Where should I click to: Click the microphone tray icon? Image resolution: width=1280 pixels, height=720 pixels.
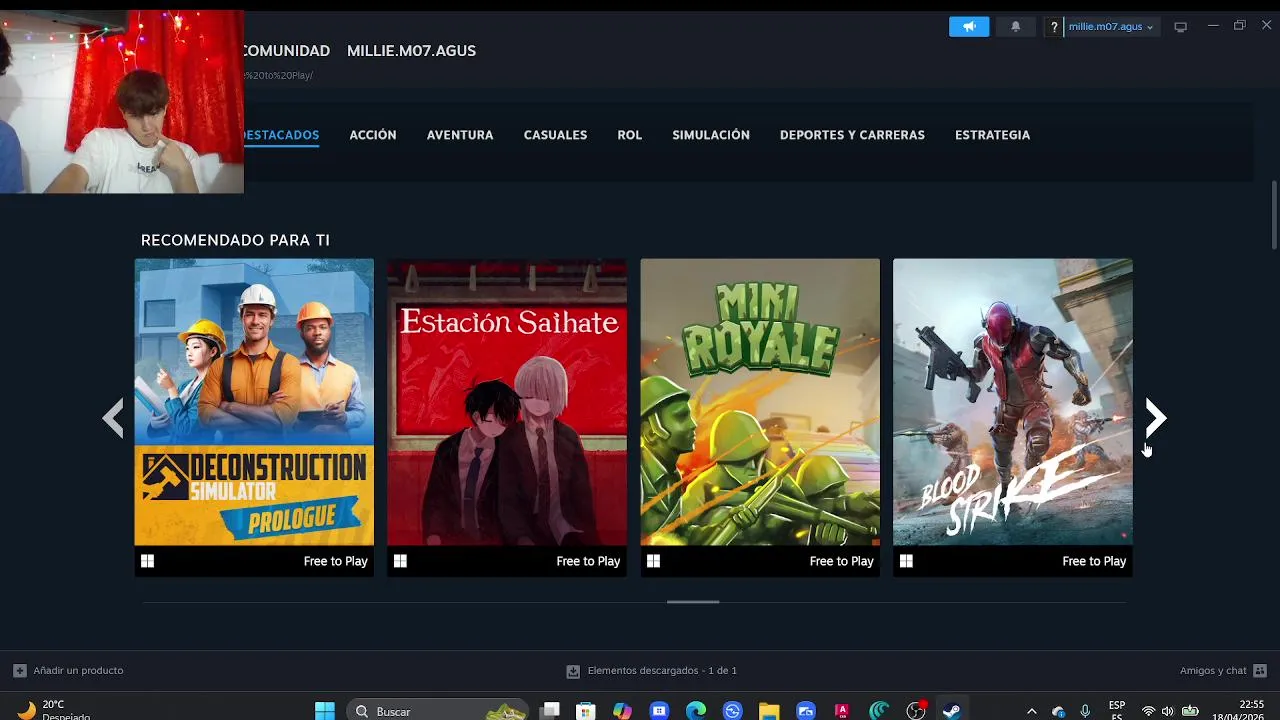1085,711
